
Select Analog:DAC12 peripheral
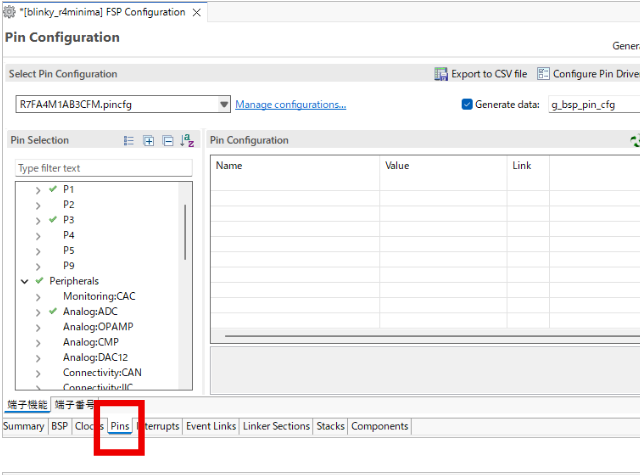(95, 357)
